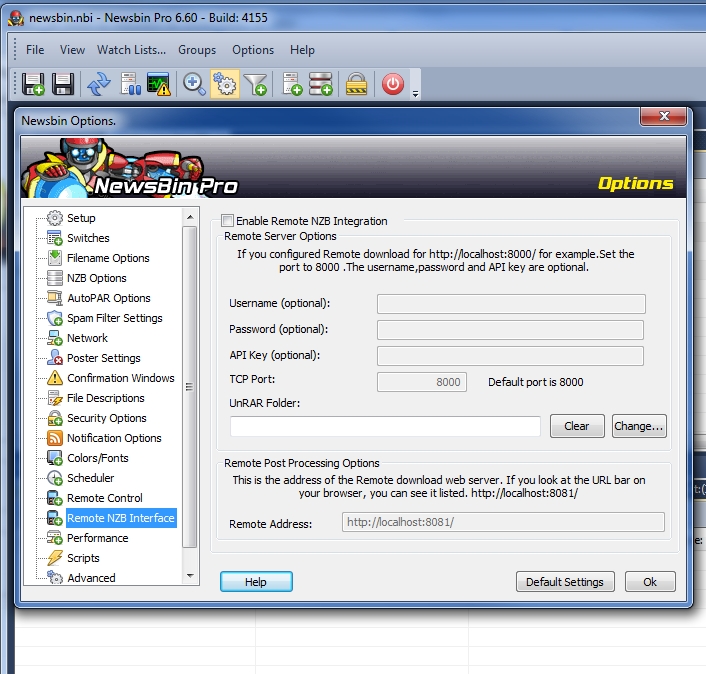Click the red power button icon
Viewport: 706px width, 674px height.
point(393,84)
